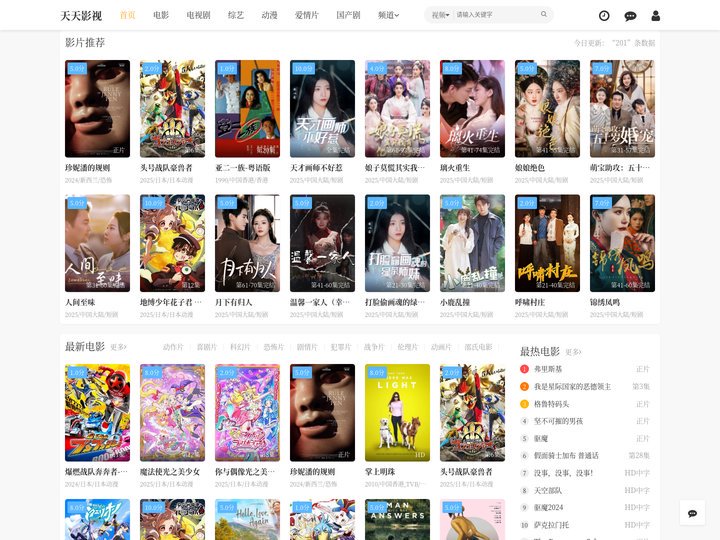Open the 掌上明珠 yellow poster
The height and width of the screenshot is (540, 720).
397,413
